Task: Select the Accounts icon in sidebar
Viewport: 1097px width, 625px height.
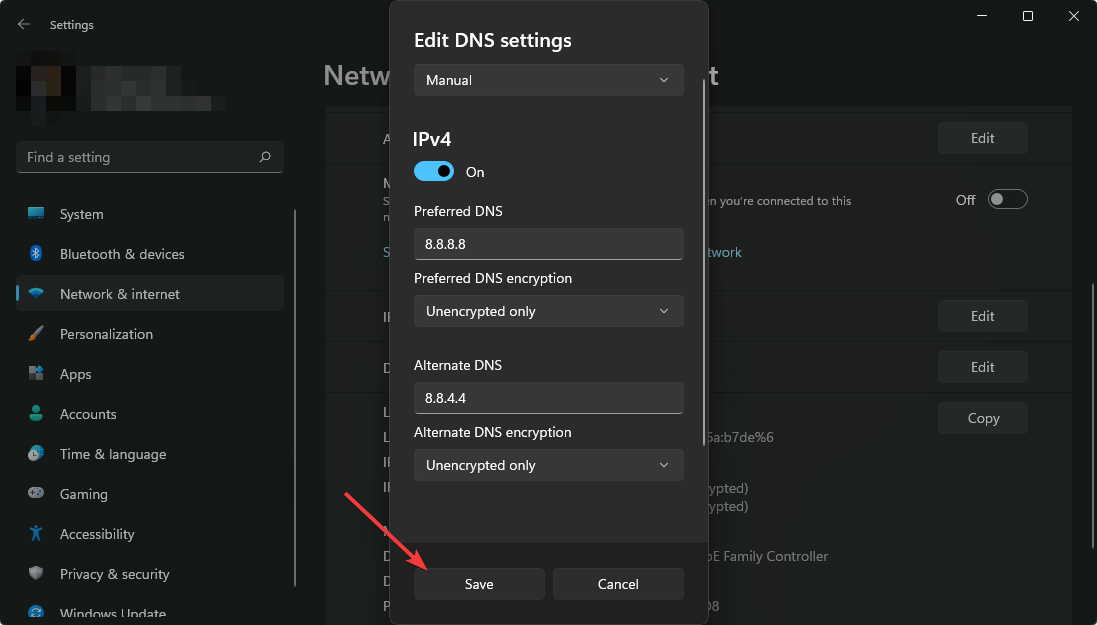Action: [38, 413]
